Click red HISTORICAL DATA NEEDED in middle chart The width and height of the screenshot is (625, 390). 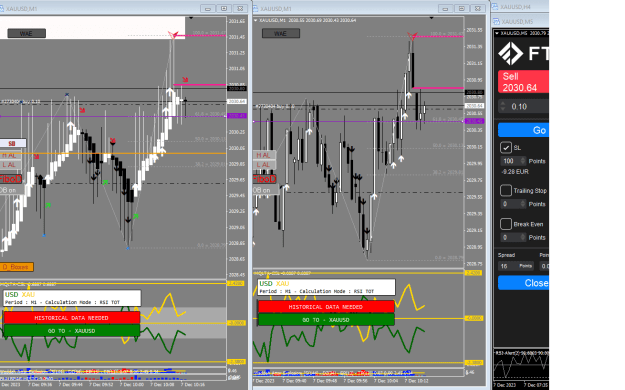pyautogui.click(x=326, y=307)
